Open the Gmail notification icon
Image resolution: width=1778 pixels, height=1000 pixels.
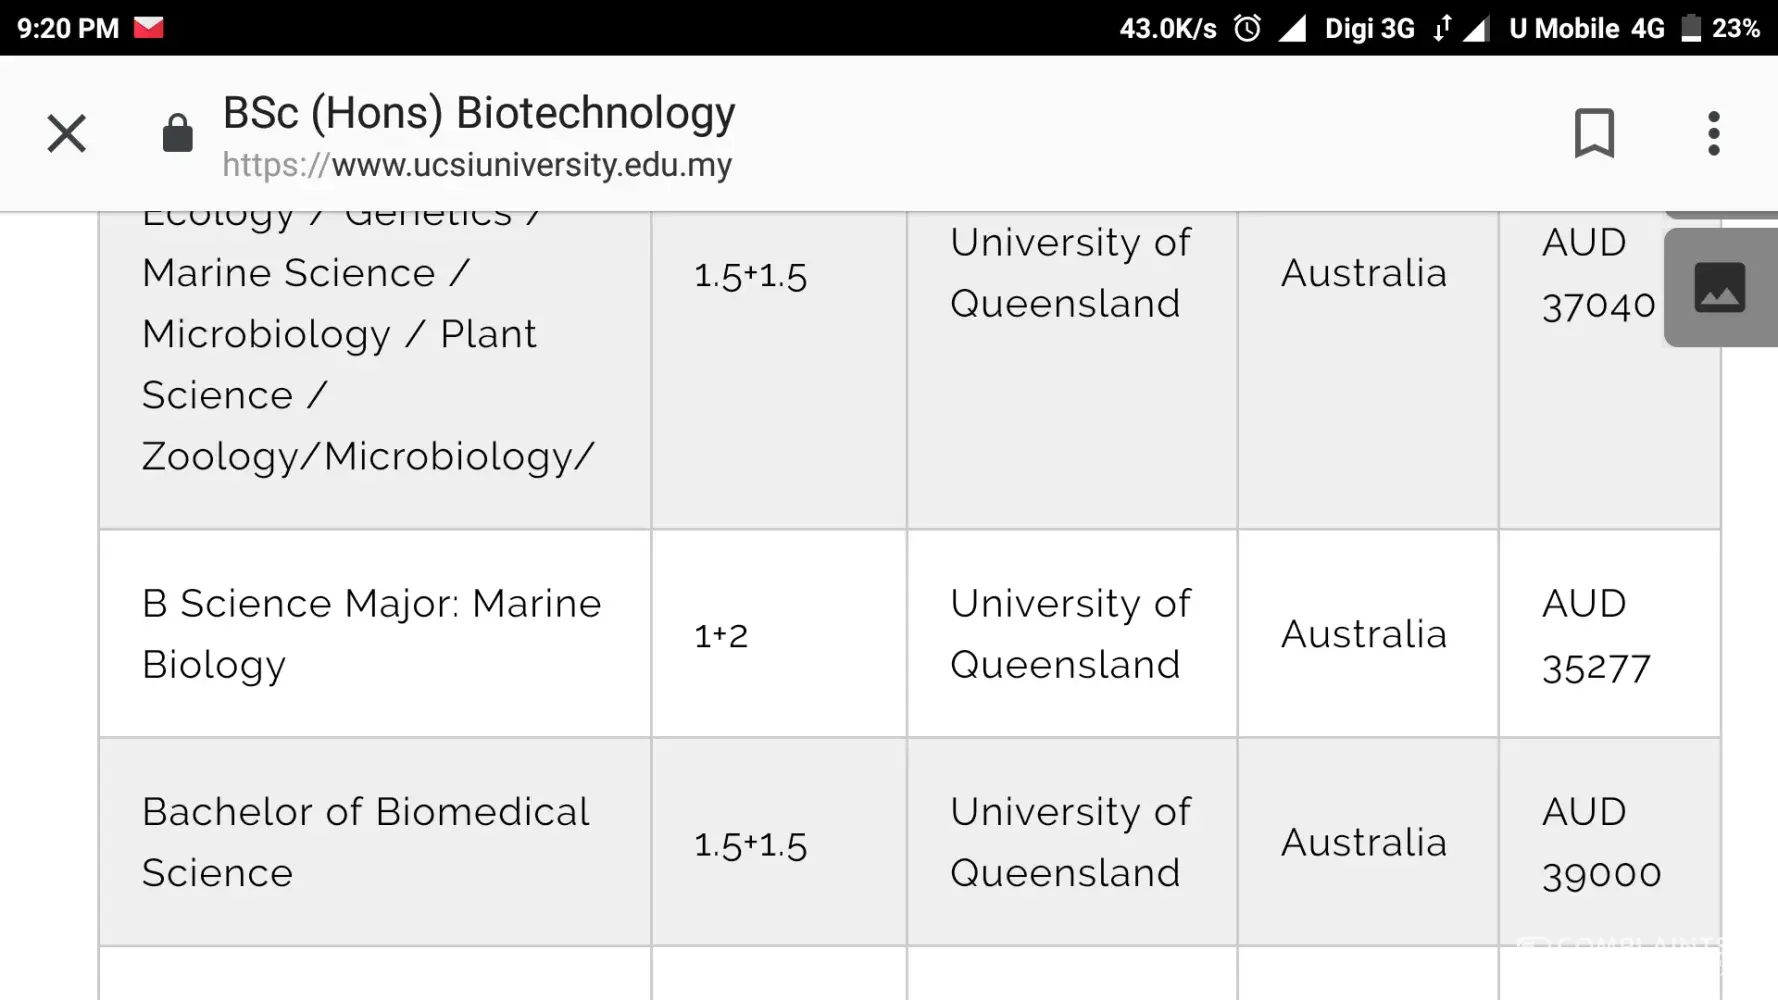point(148,27)
